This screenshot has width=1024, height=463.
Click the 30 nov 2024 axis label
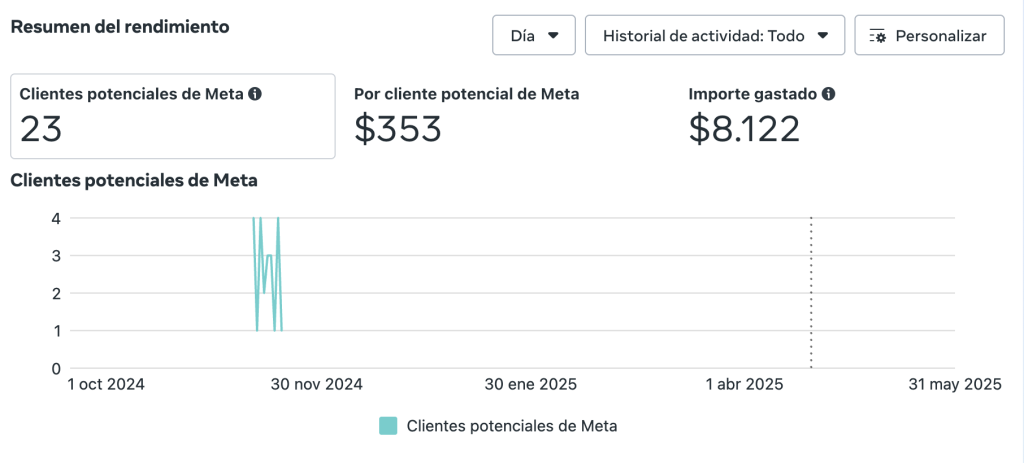click(315, 384)
